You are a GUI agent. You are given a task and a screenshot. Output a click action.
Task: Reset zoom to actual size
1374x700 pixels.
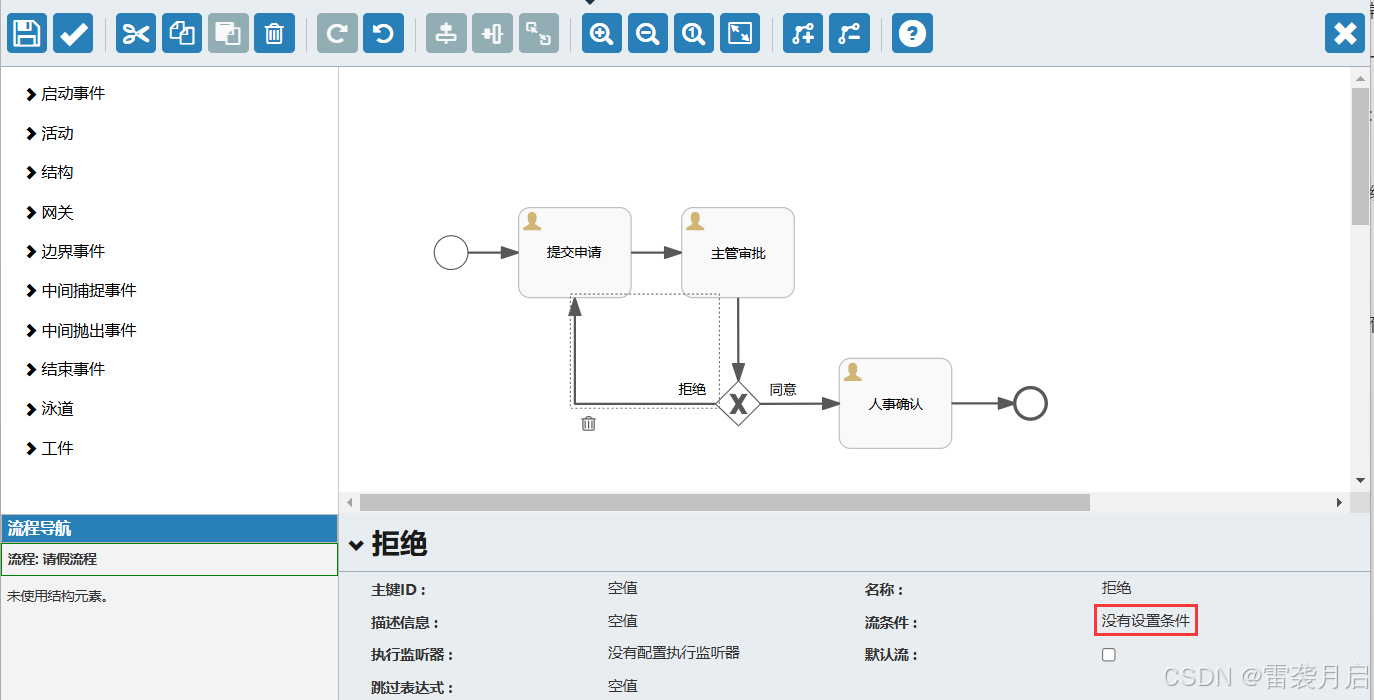[x=693, y=33]
